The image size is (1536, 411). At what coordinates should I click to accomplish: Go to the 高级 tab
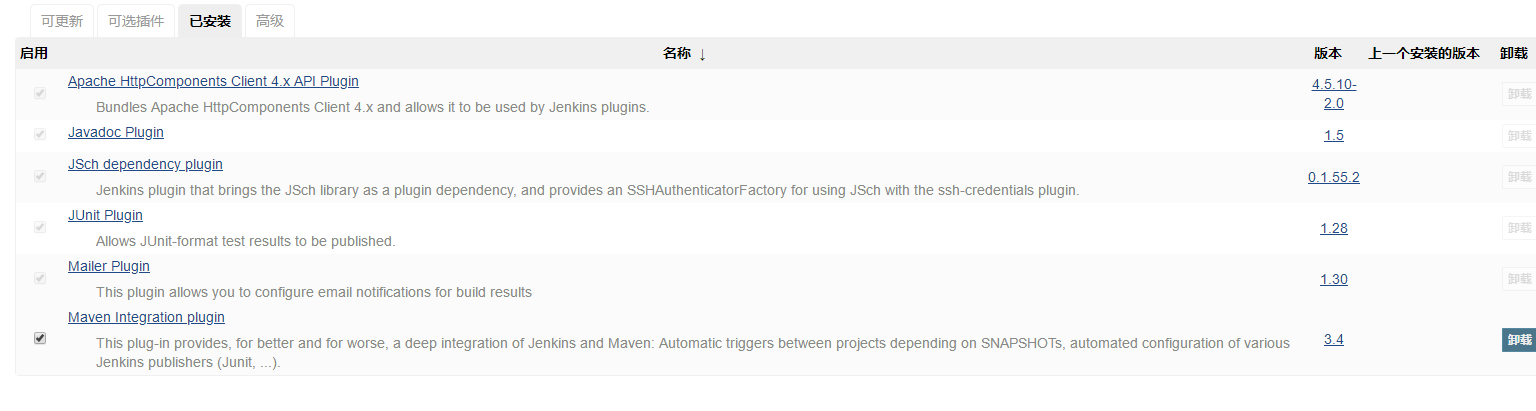[270, 21]
